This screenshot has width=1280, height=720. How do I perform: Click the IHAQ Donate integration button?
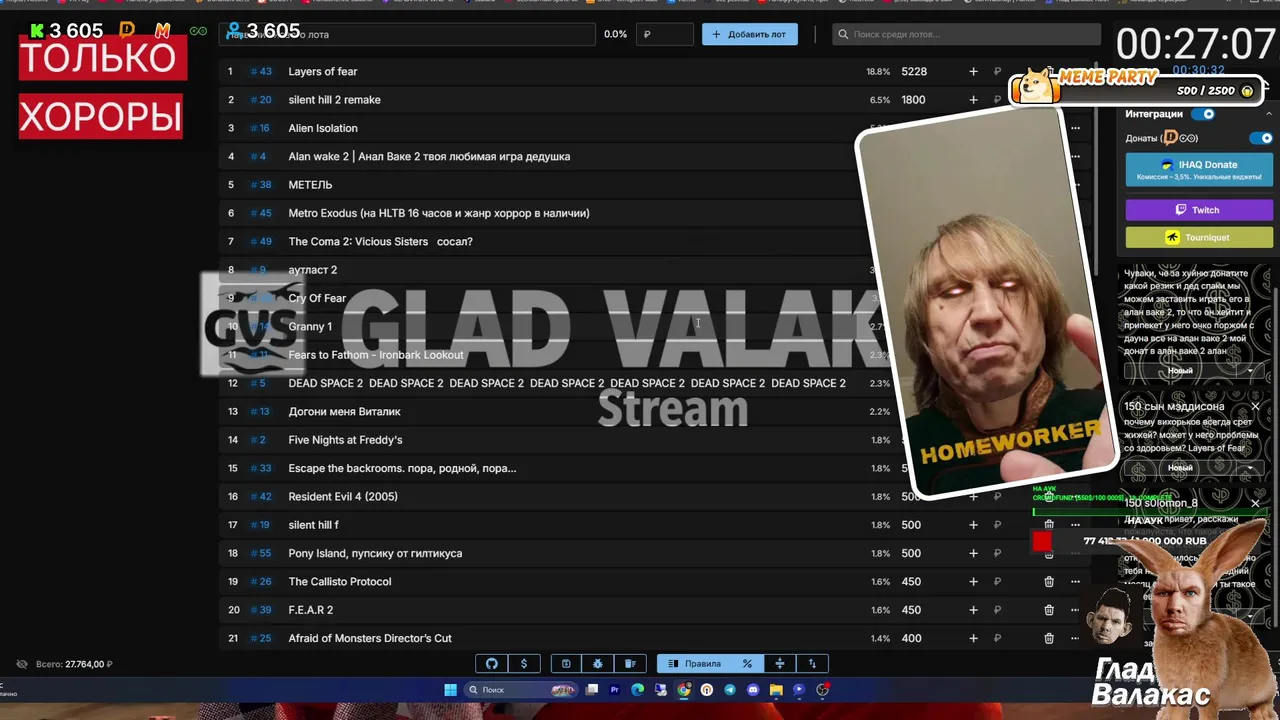1199,170
